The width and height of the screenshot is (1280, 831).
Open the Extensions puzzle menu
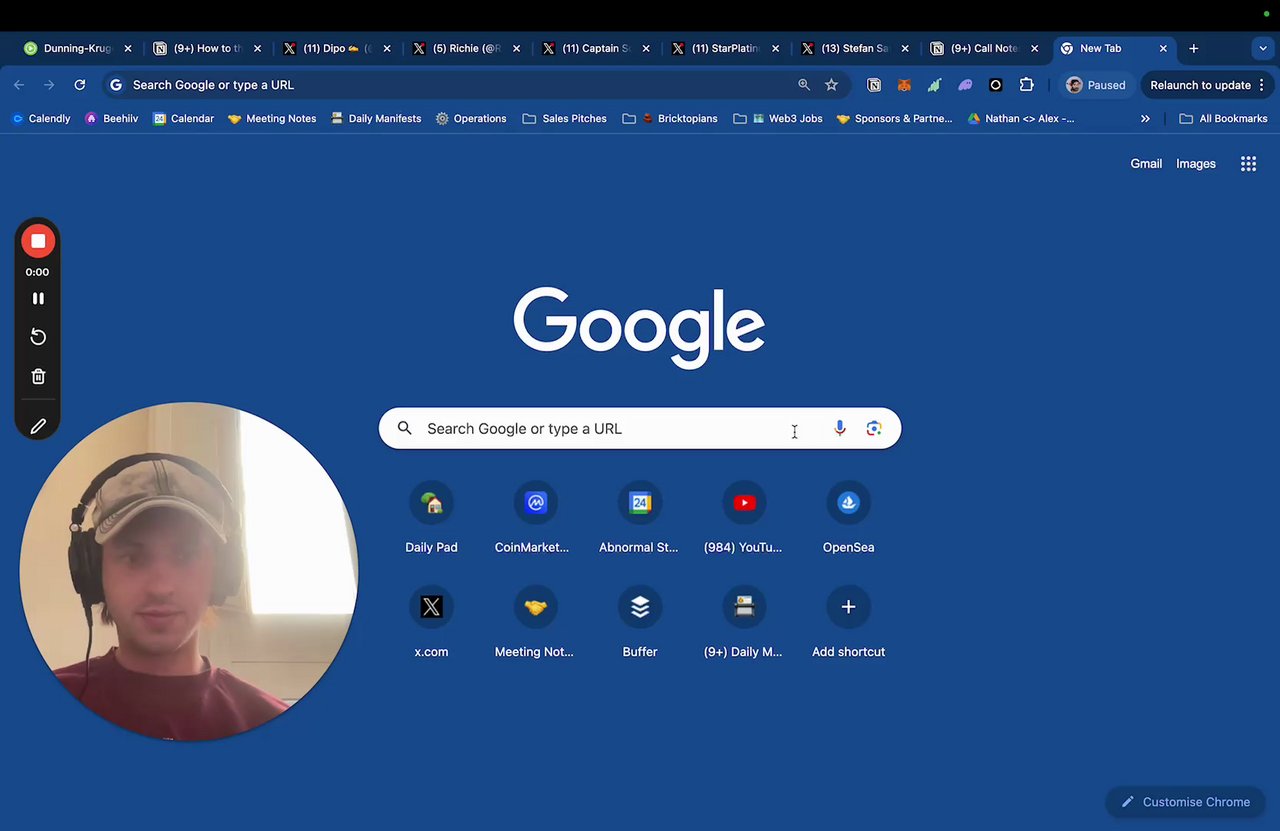point(1026,85)
